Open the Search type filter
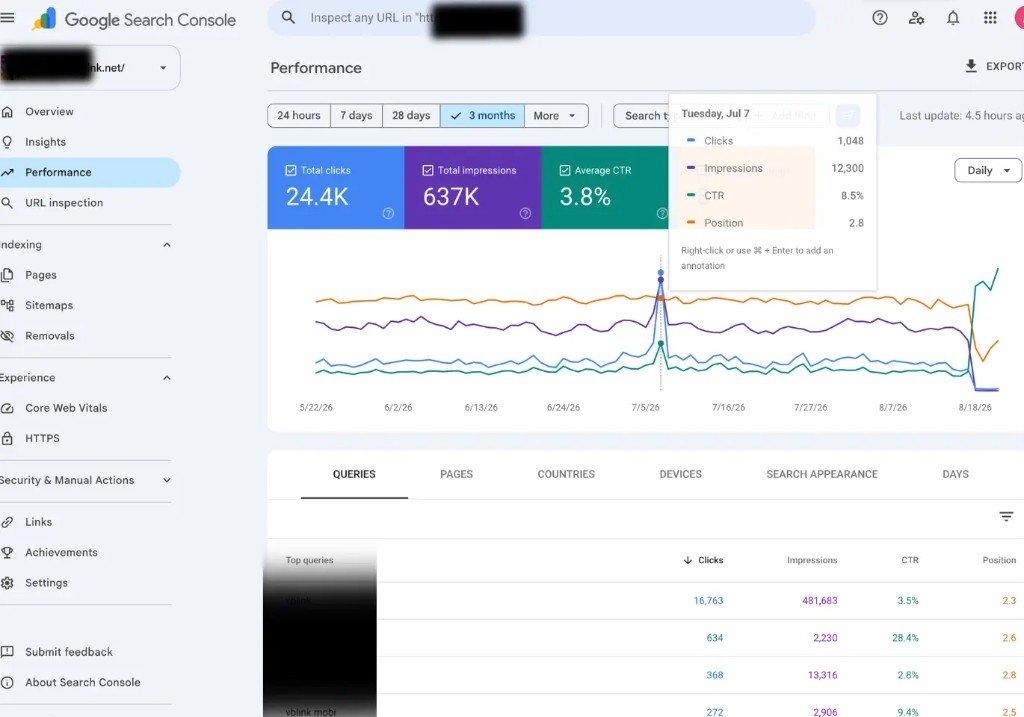Image resolution: width=1024 pixels, height=717 pixels. [x=641, y=116]
